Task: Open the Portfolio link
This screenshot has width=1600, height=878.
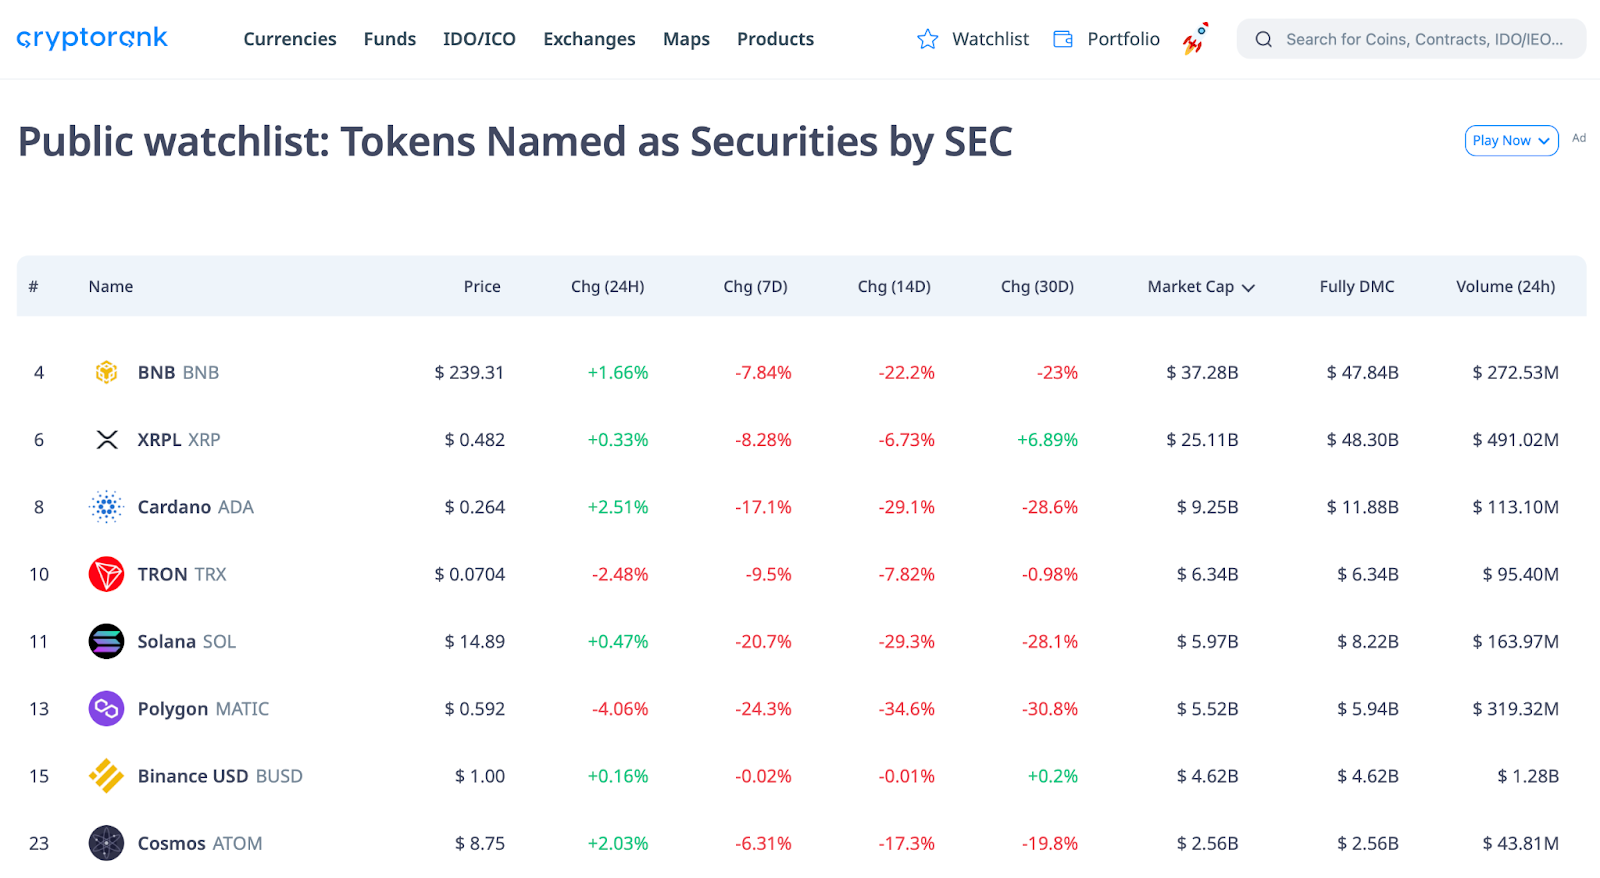Action: click(1122, 39)
